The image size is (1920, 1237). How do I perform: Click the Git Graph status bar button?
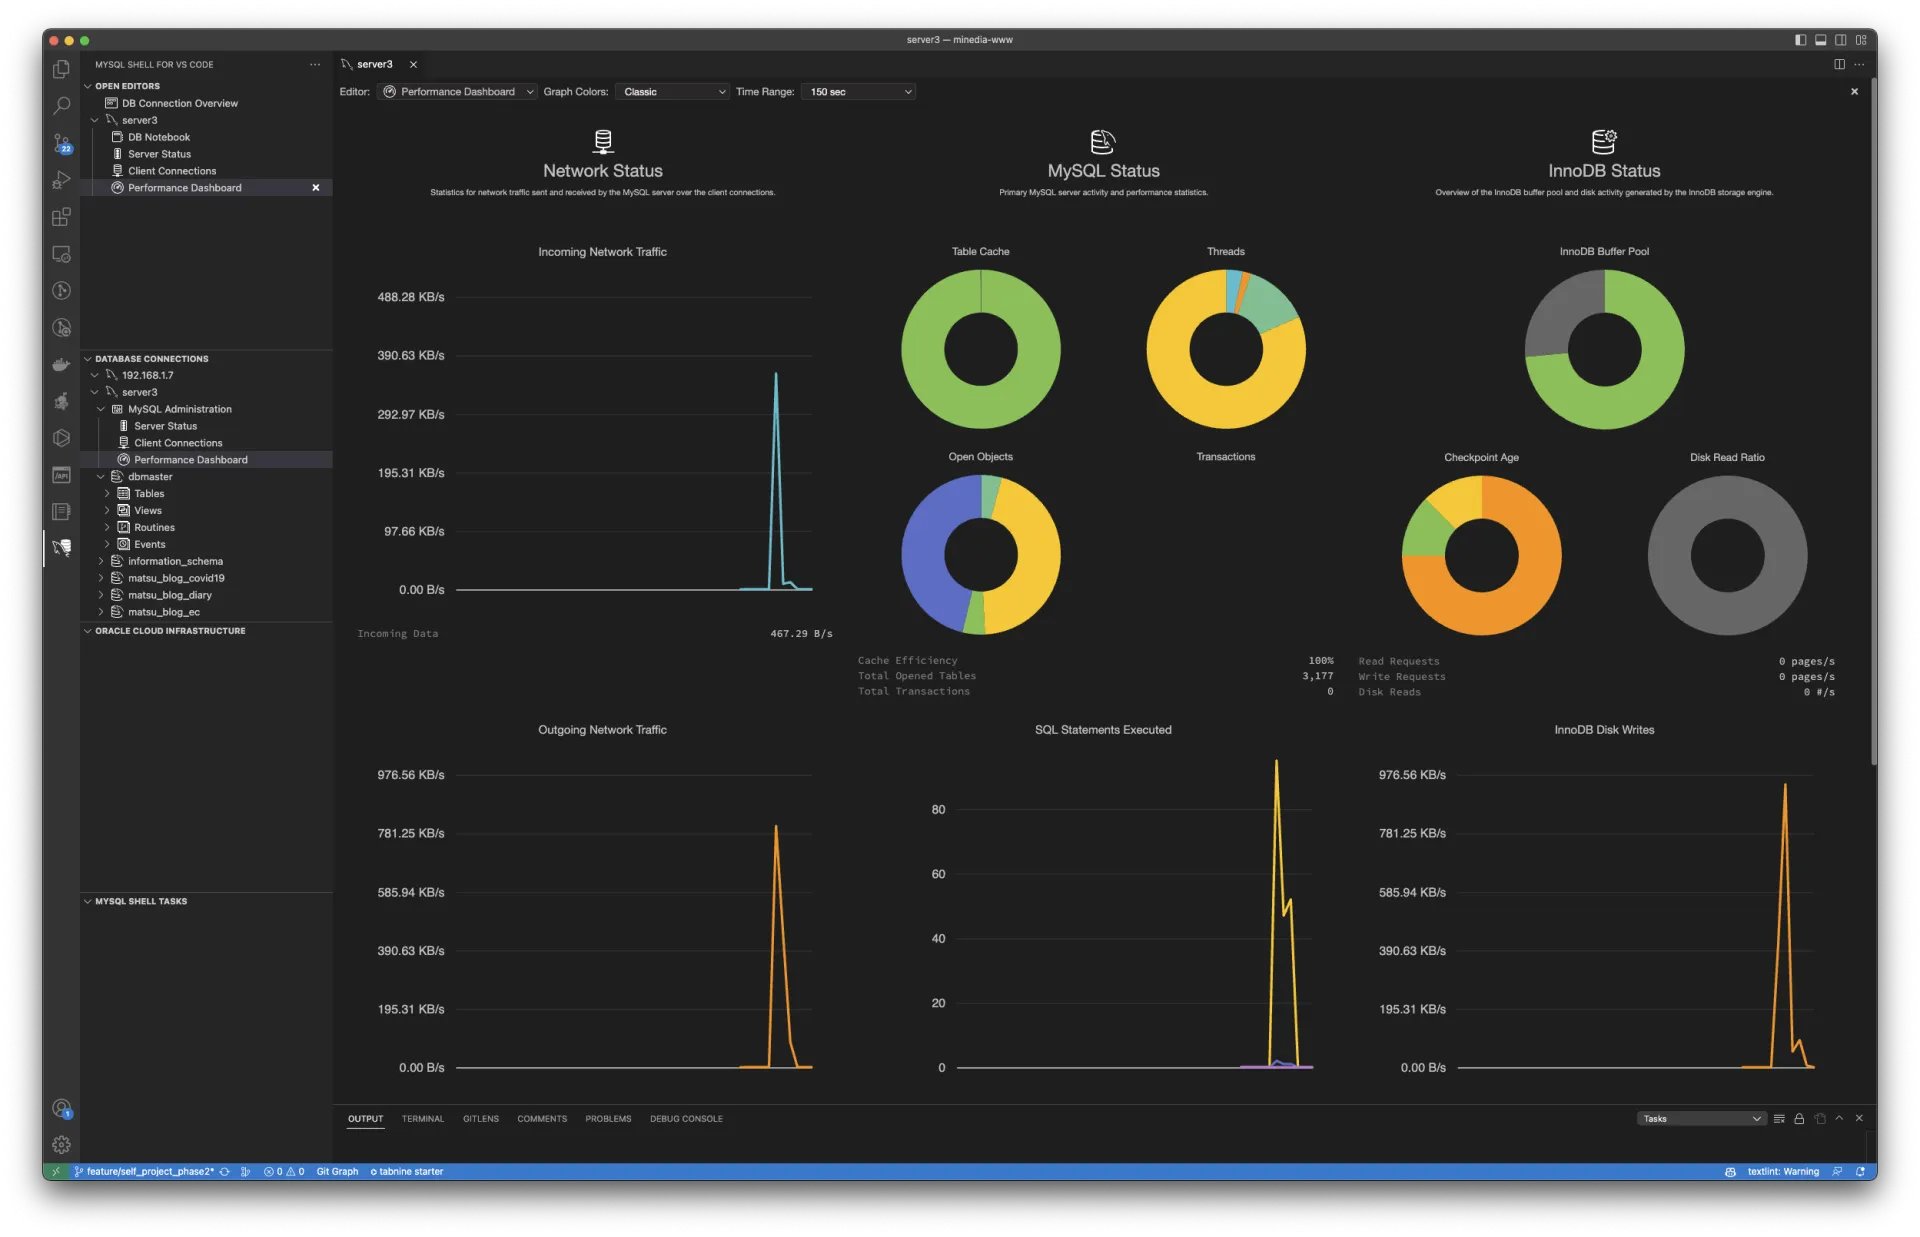point(337,1172)
